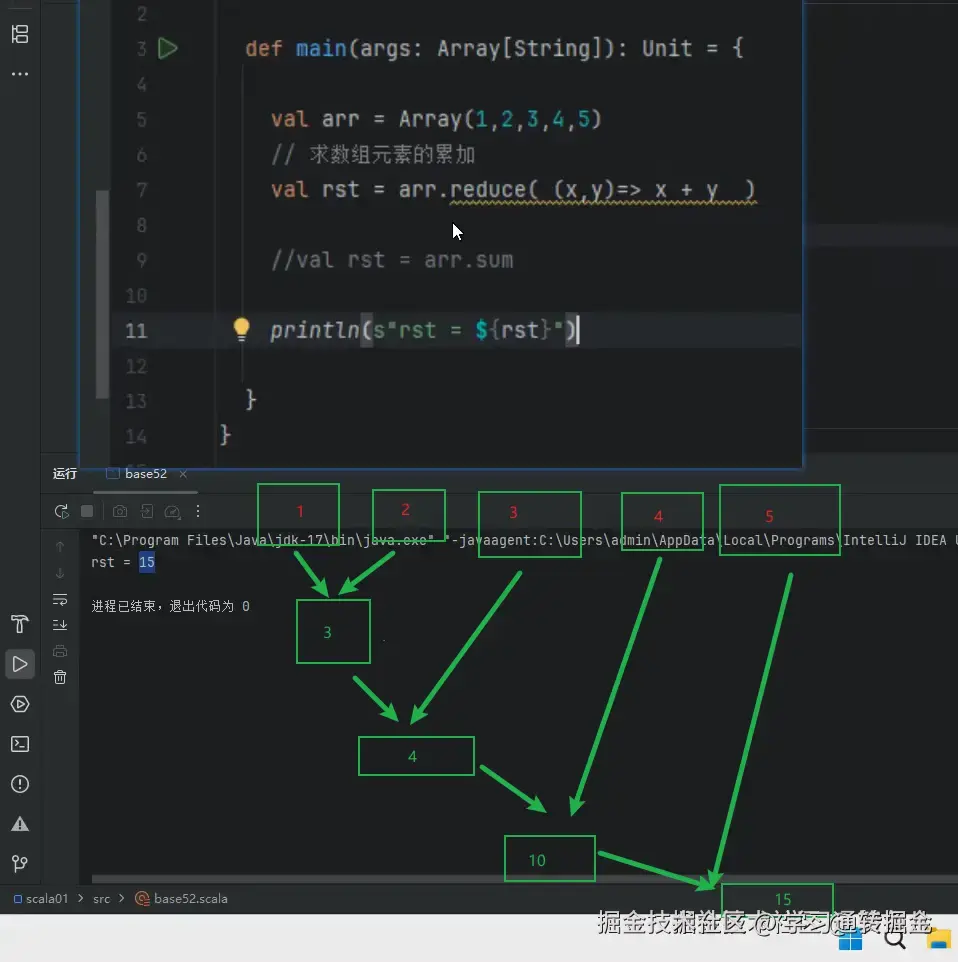
Task: Open the Terminal tool window
Action: pyautogui.click(x=20, y=744)
